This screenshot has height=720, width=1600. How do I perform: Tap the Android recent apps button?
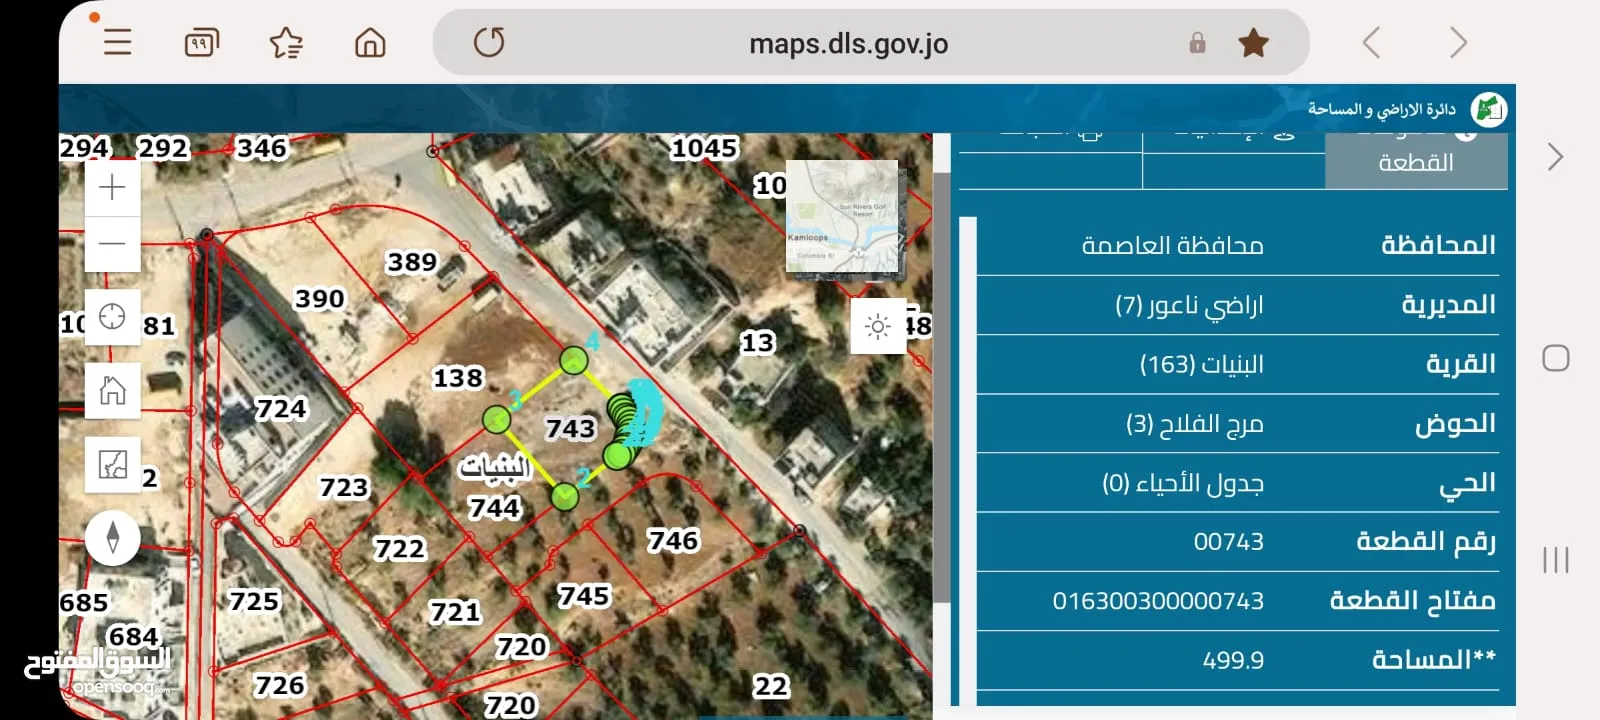(1555, 559)
